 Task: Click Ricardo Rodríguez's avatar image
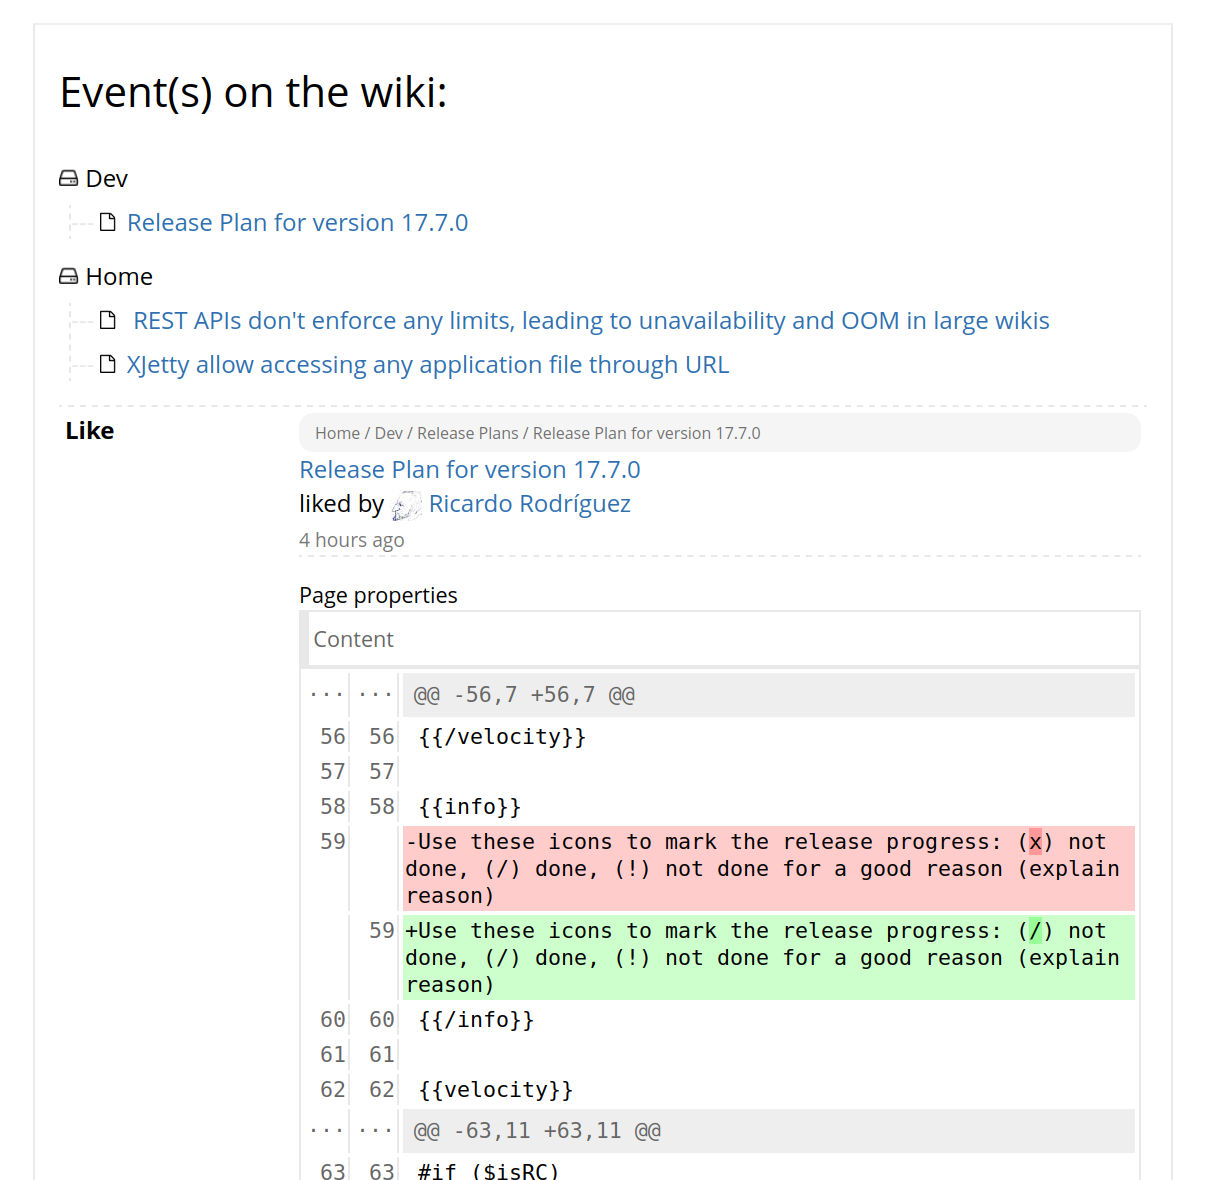(406, 506)
